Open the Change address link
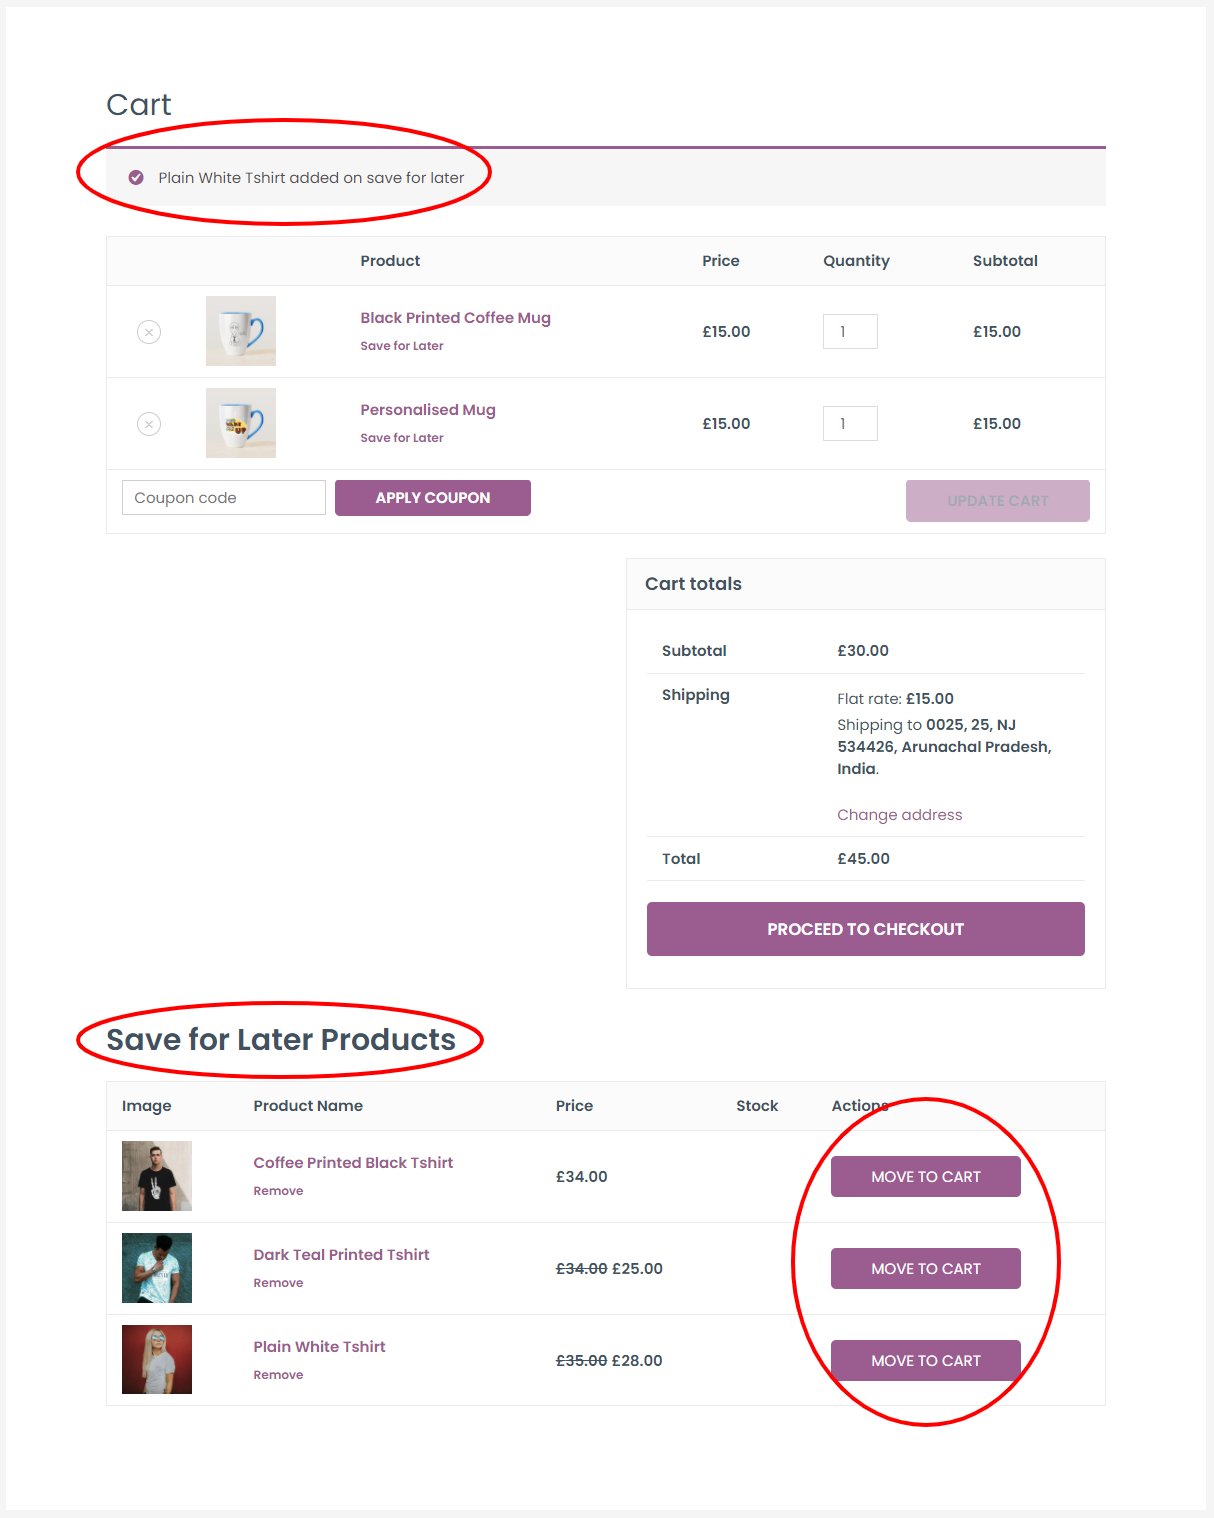This screenshot has width=1214, height=1518. coord(900,815)
